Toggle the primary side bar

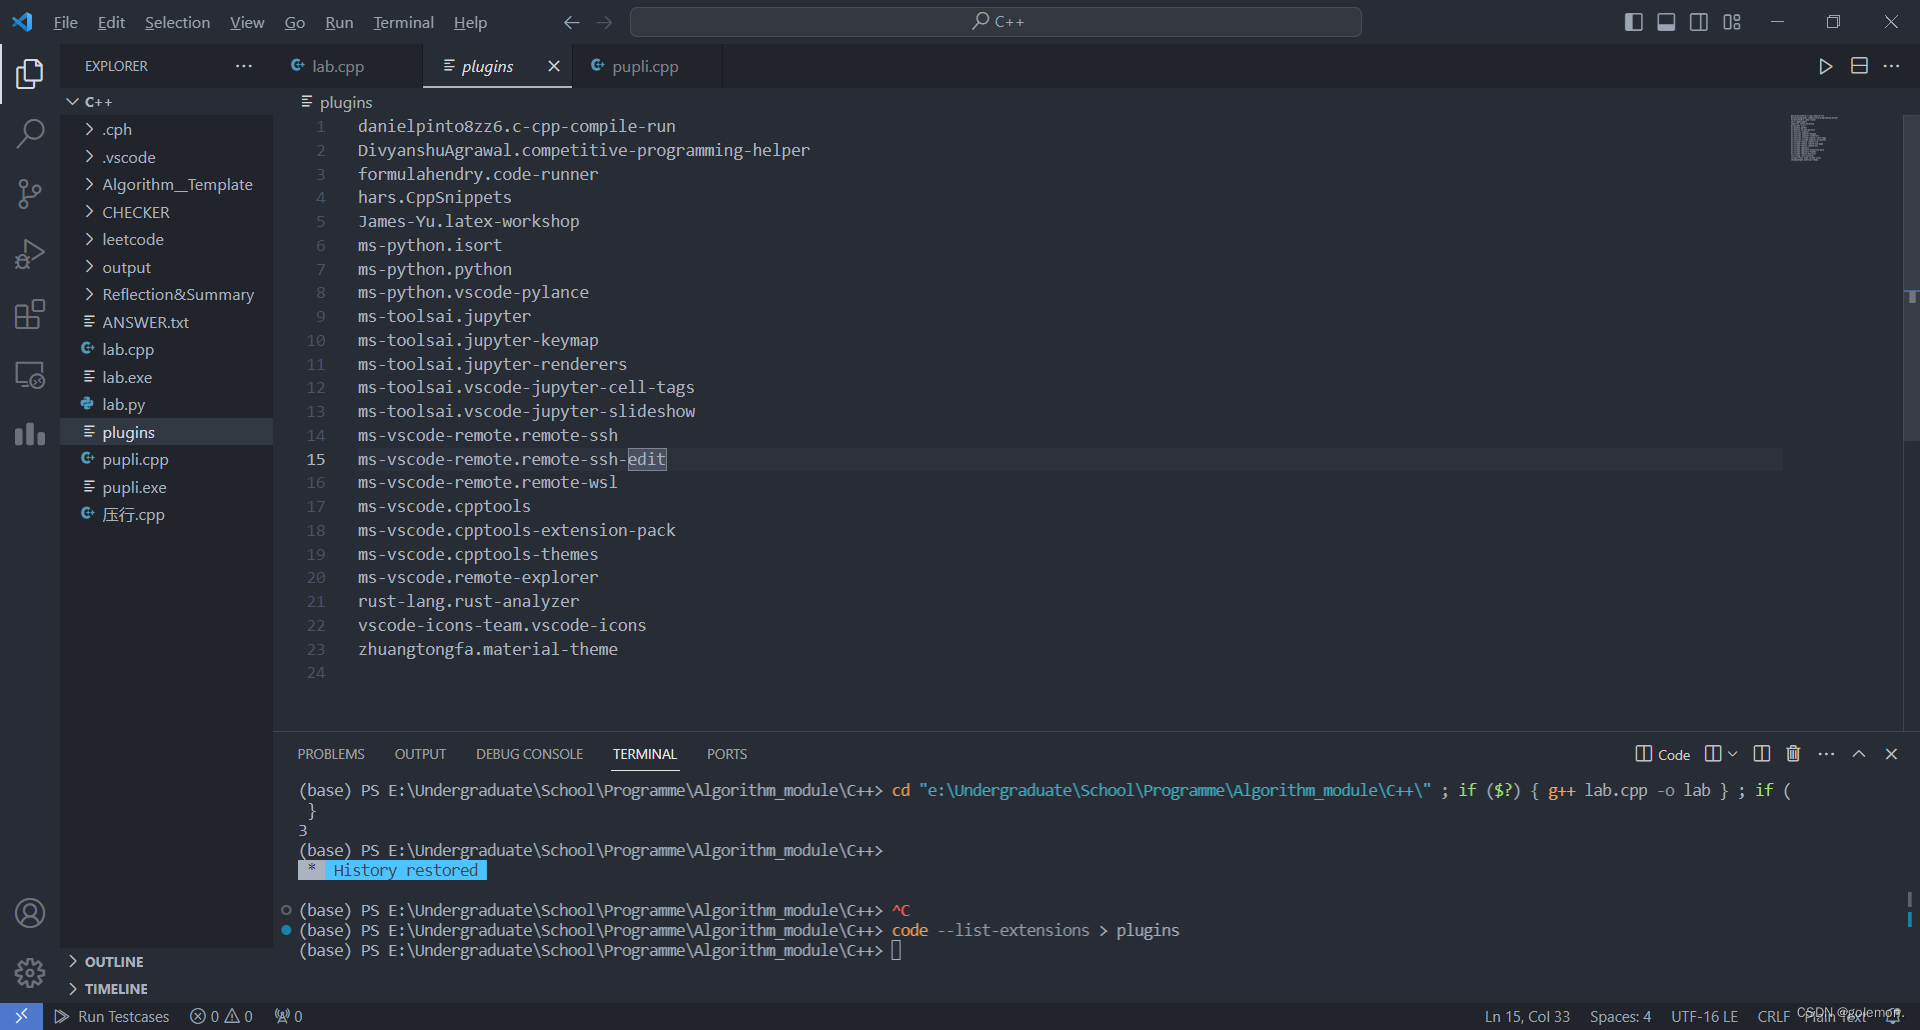(x=1634, y=22)
